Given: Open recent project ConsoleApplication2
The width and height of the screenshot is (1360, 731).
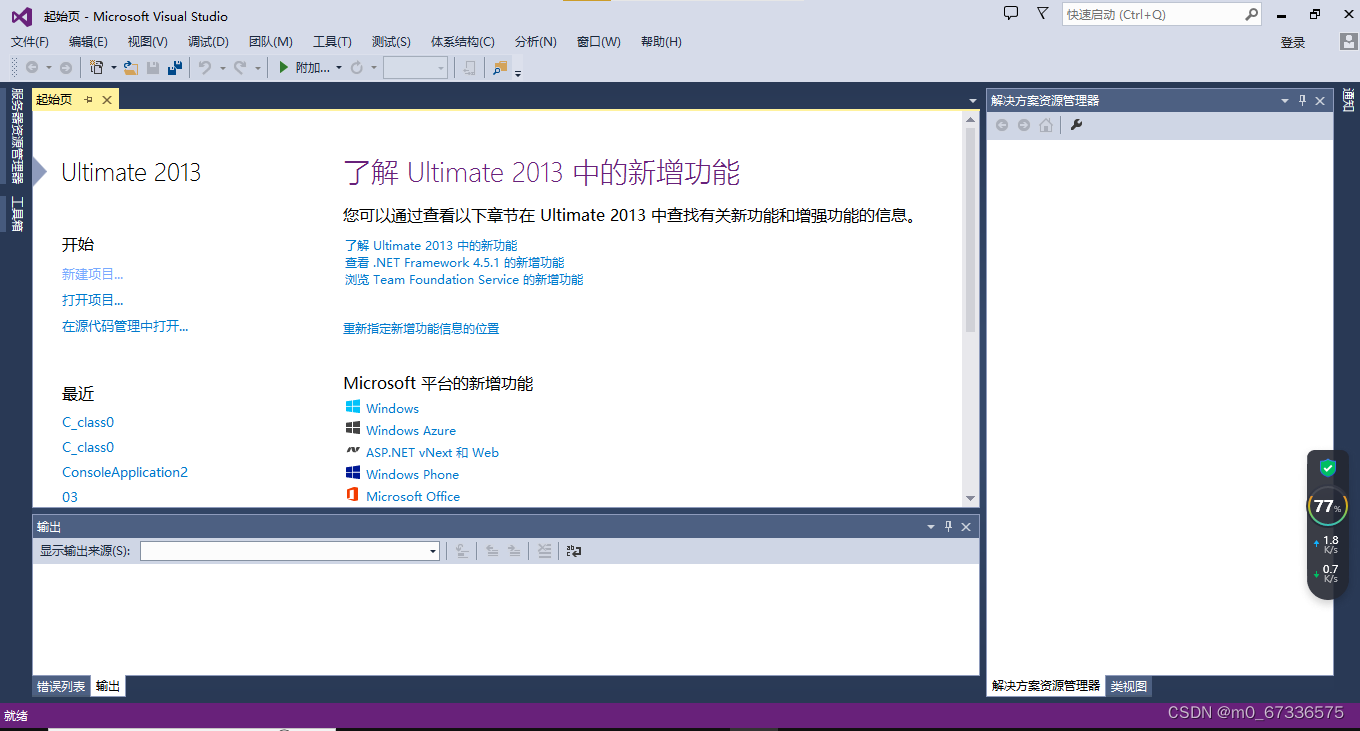Looking at the screenshot, I should click(x=124, y=471).
